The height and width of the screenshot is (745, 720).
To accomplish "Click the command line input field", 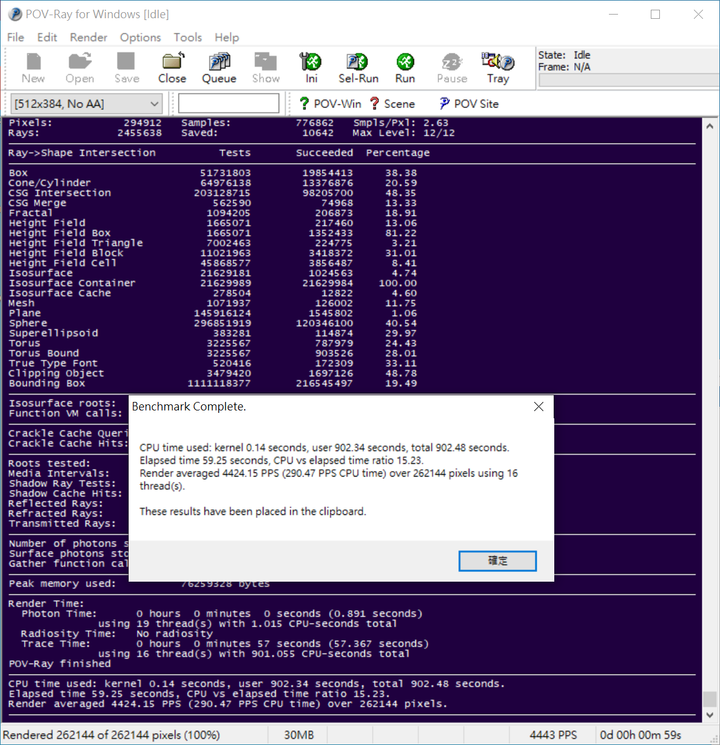I will 229,103.
